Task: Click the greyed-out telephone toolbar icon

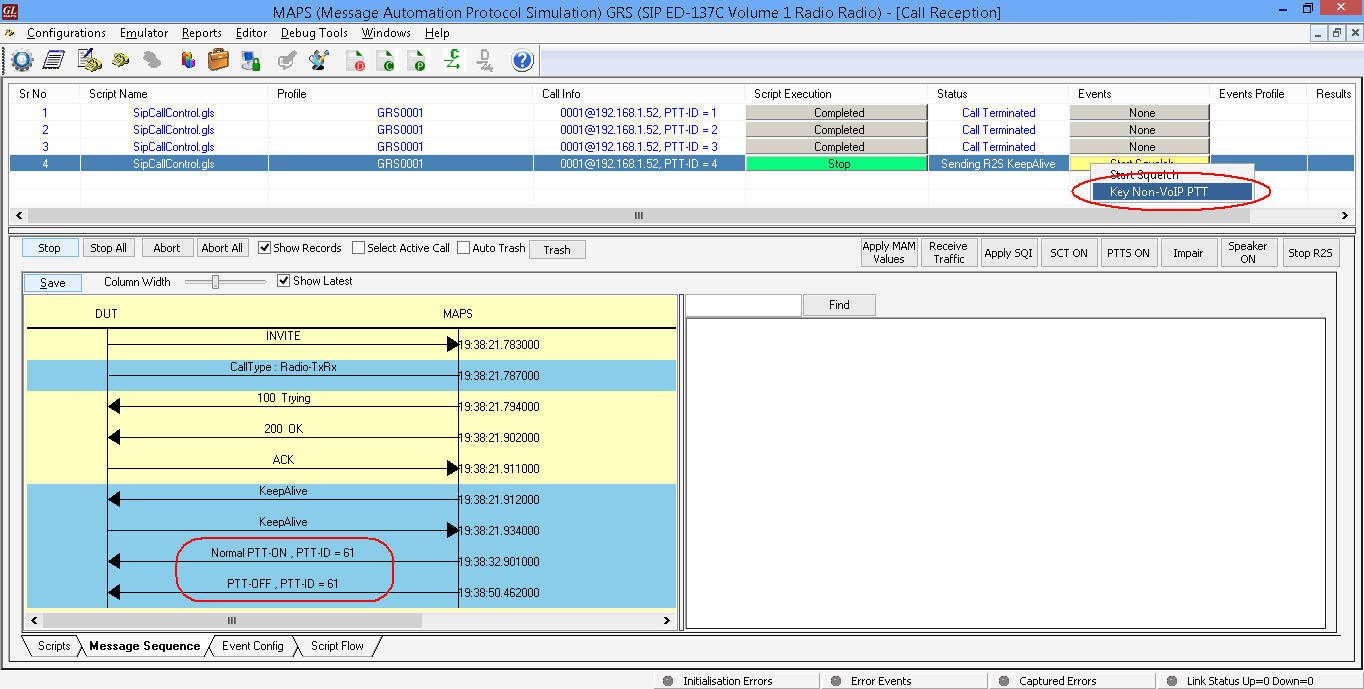Action: pyautogui.click(x=152, y=60)
